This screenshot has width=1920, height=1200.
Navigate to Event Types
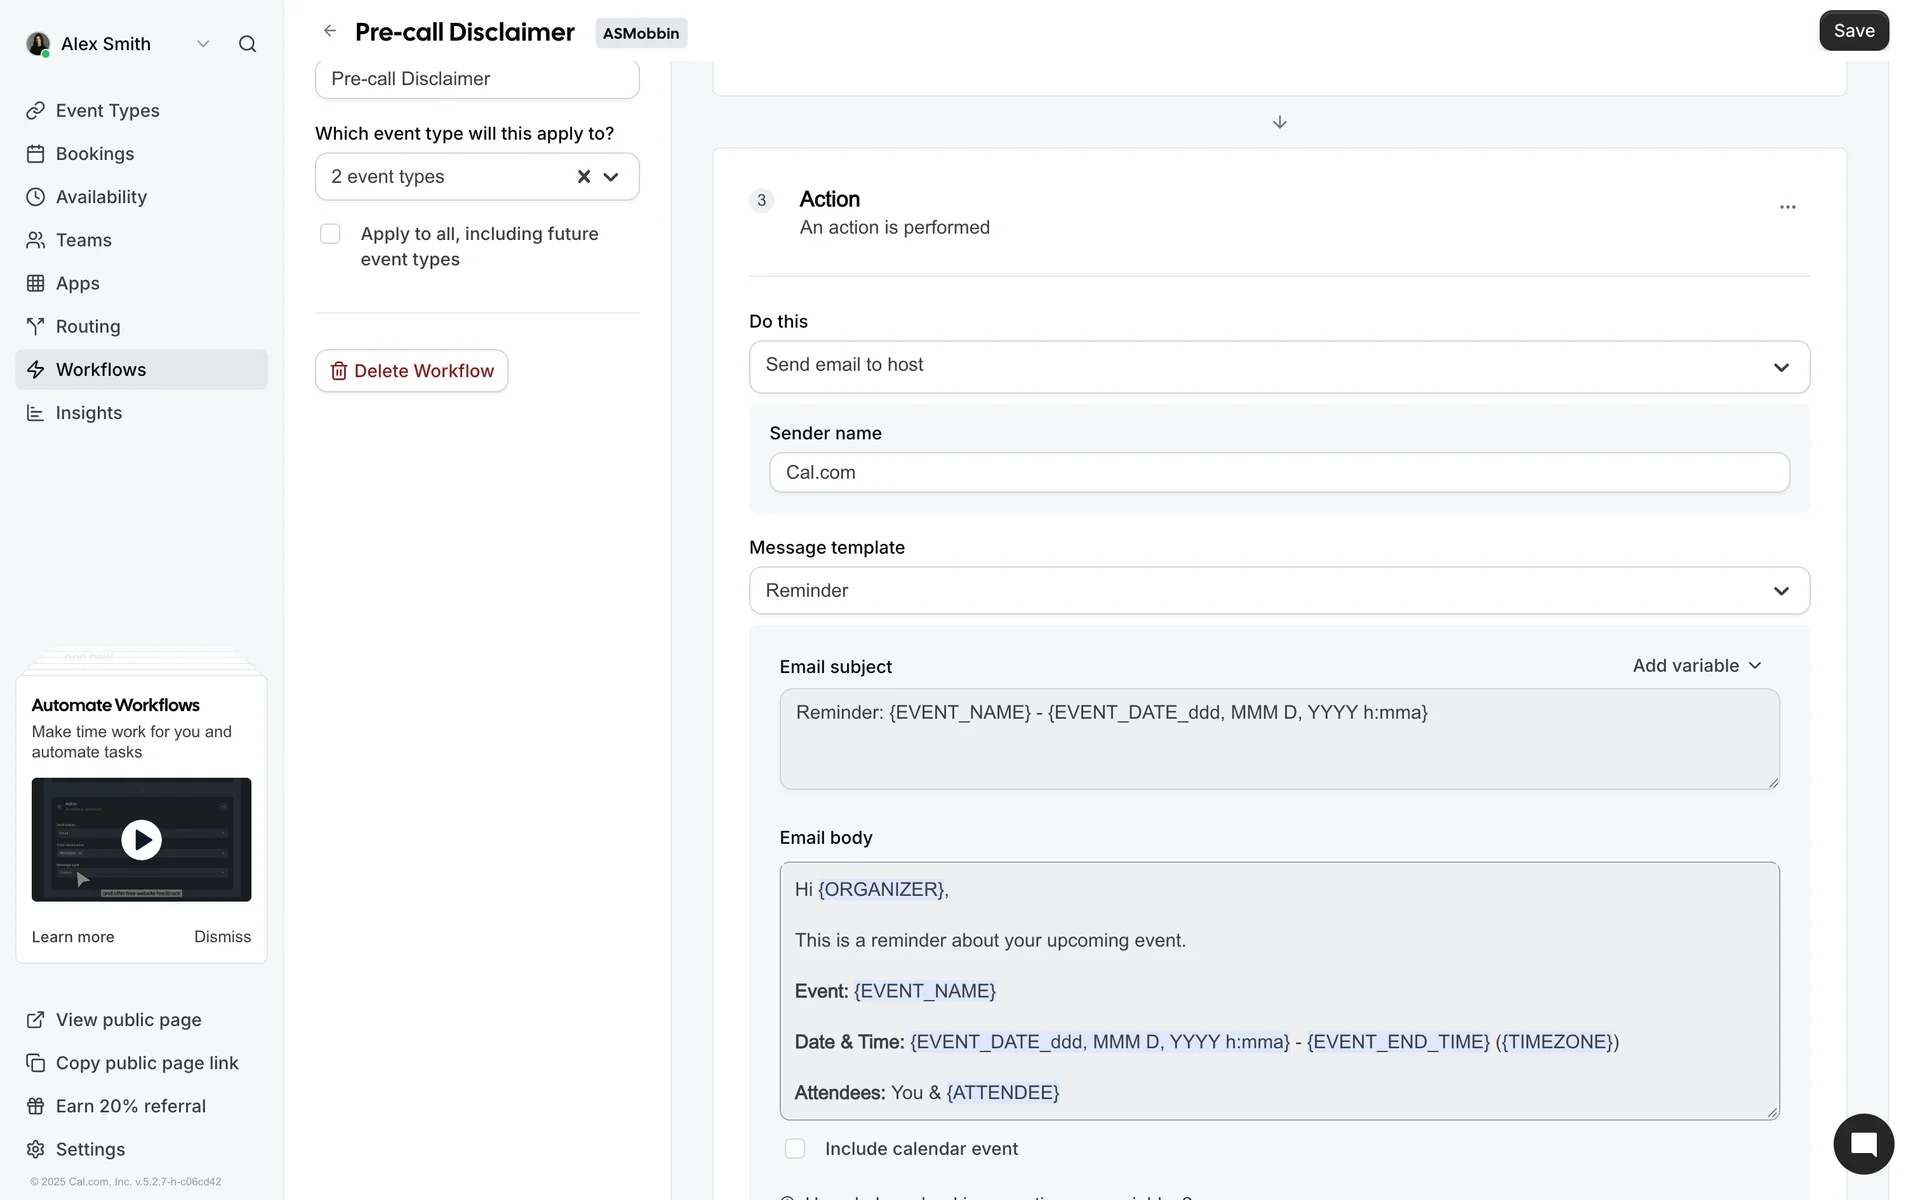(x=107, y=111)
